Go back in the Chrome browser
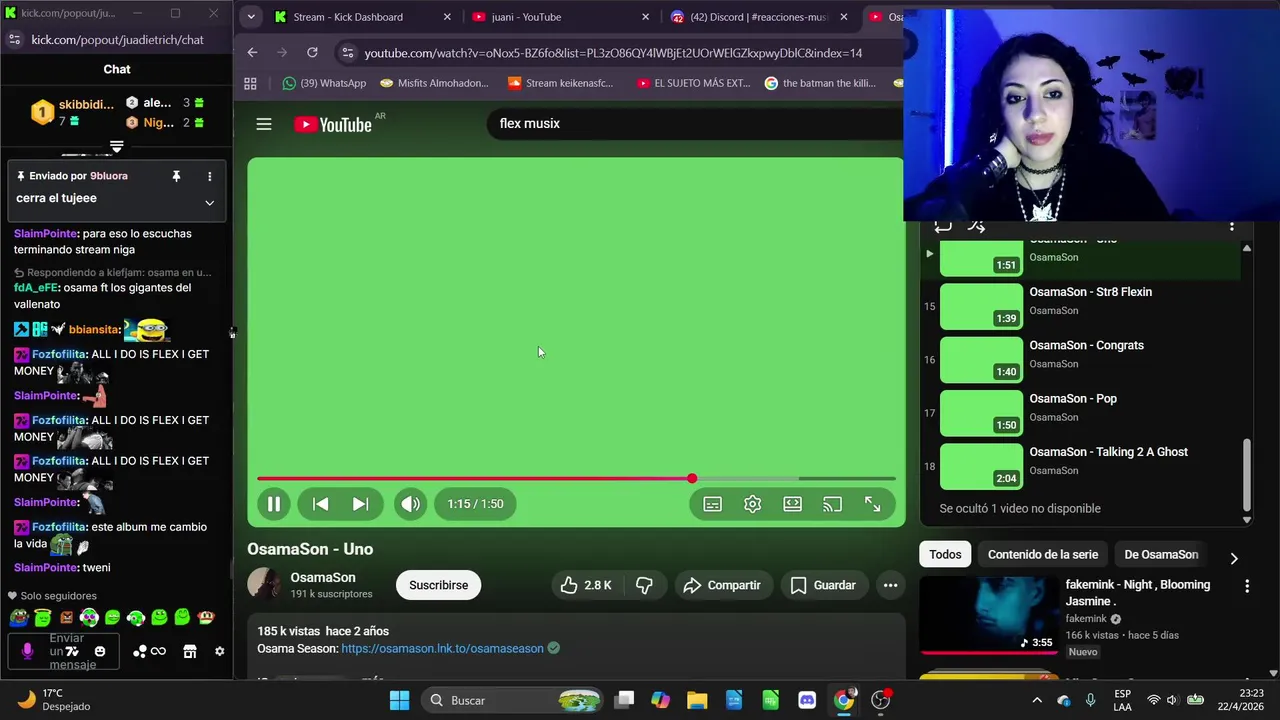1280x720 pixels. coord(252,53)
